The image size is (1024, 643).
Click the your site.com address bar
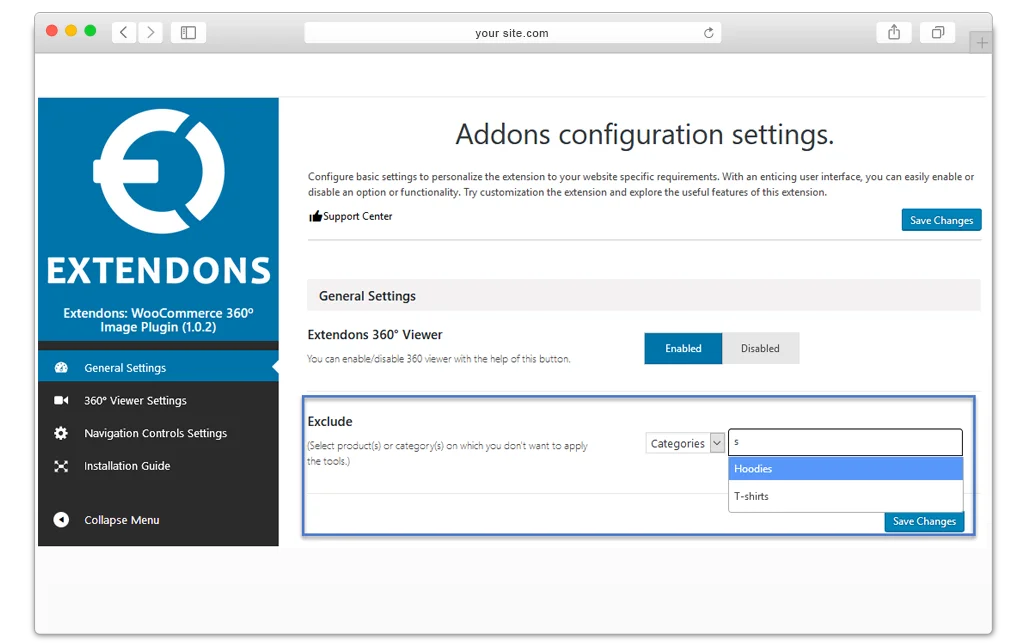tap(512, 33)
